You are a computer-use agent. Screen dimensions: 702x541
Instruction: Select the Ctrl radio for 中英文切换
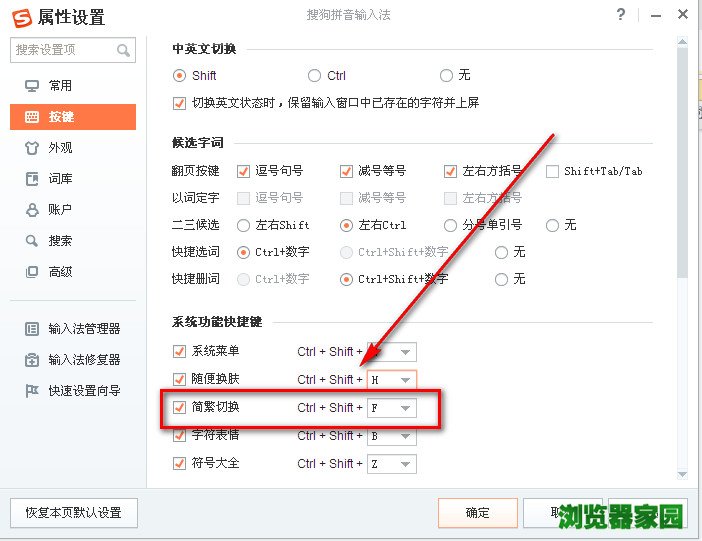coord(314,75)
